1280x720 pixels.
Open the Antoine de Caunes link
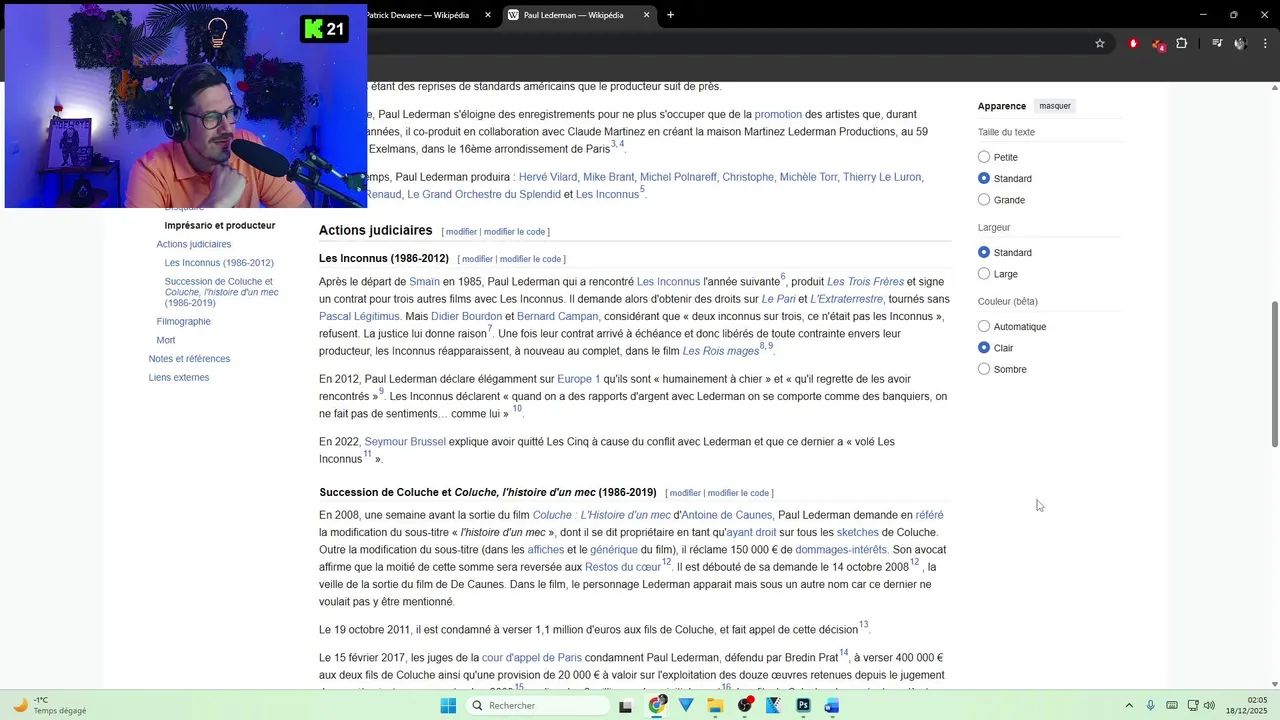(727, 515)
